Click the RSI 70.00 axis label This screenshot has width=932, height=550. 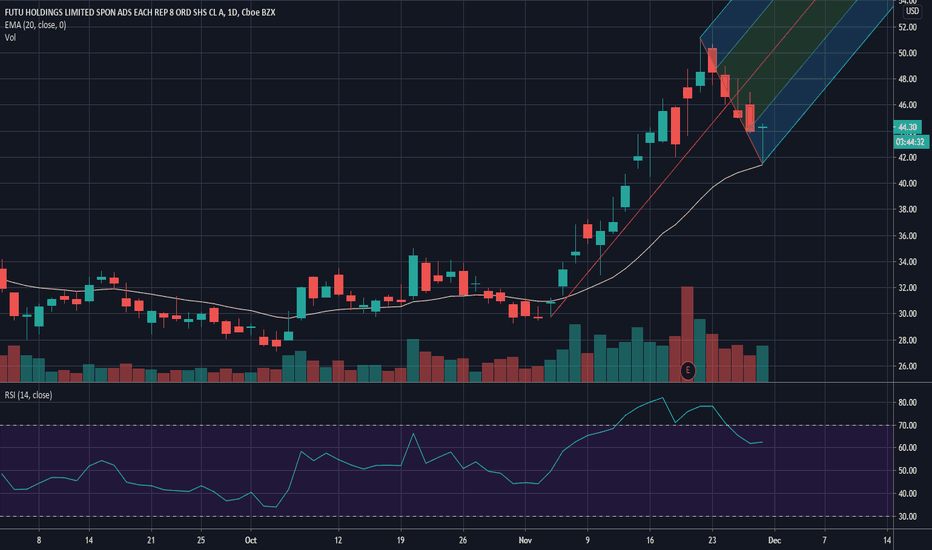(x=907, y=426)
